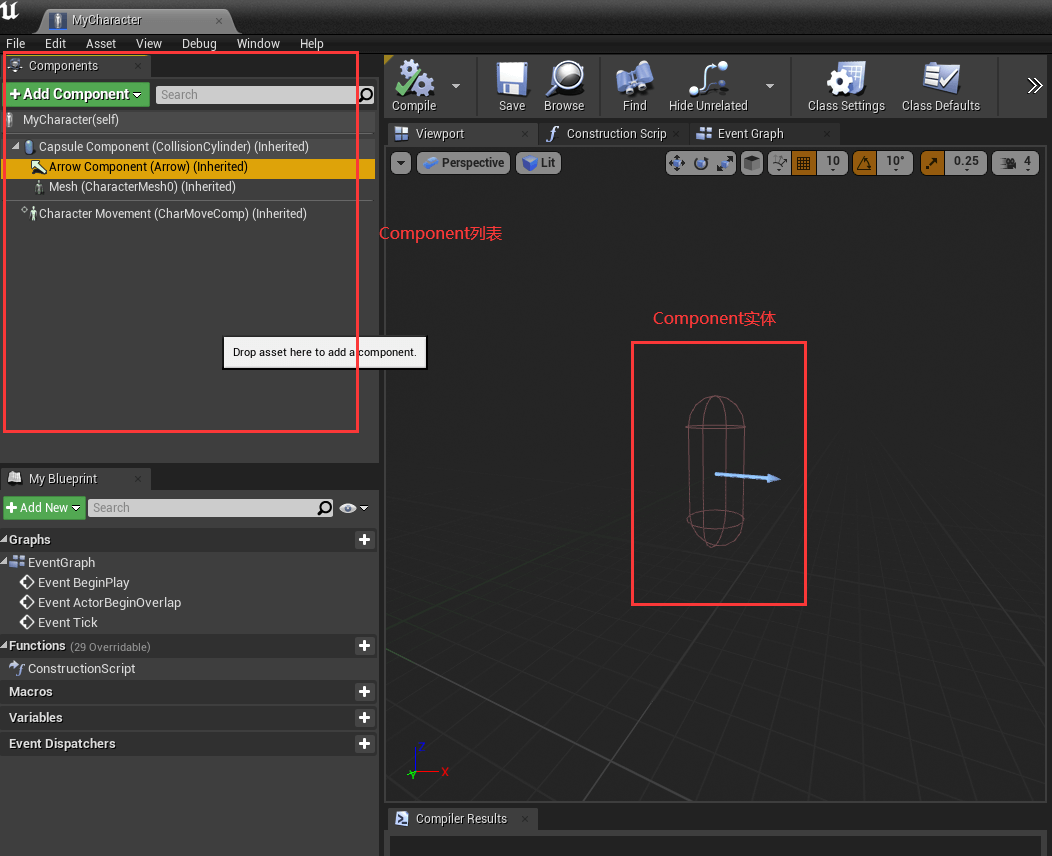Select the translate gizmo tool in viewport
Image resolution: width=1052 pixels, height=856 pixels.
677,163
